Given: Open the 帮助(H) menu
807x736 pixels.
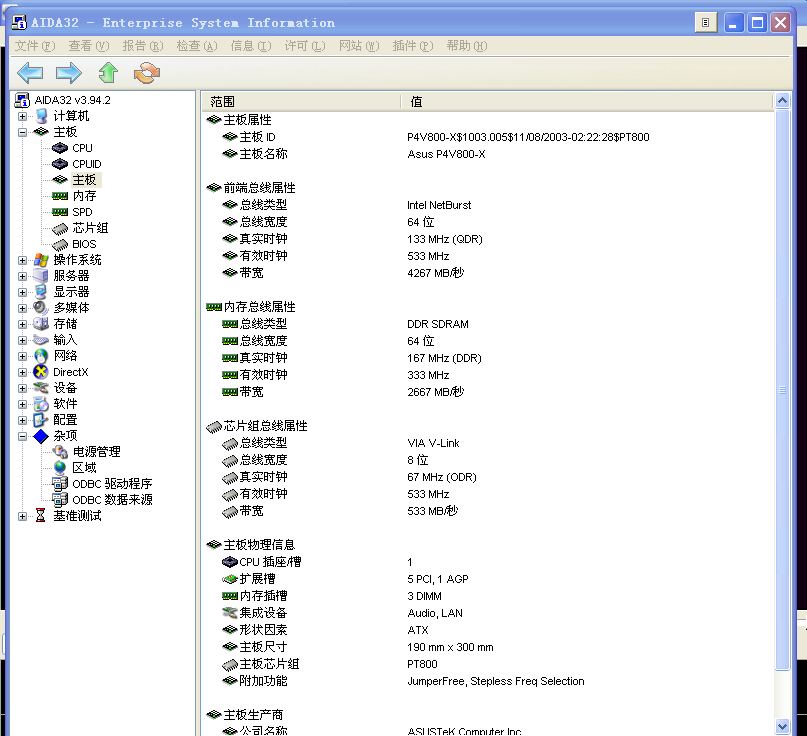Looking at the screenshot, I should pos(466,46).
